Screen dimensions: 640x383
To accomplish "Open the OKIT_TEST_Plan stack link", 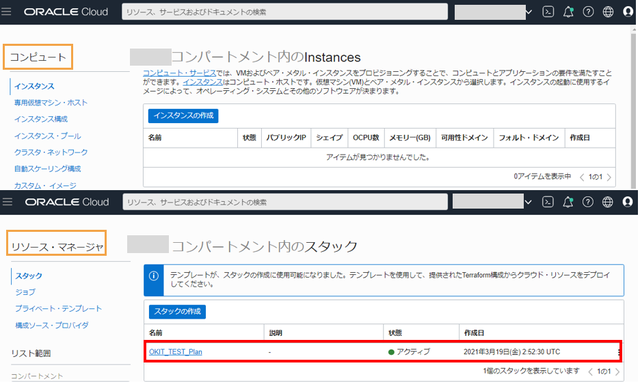I will 176,352.
